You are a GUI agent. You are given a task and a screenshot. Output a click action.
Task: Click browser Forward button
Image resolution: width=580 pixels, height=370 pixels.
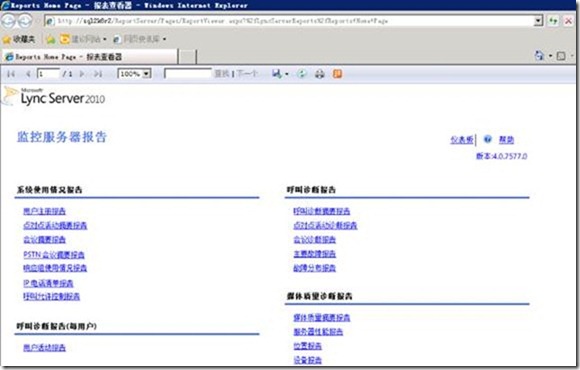25,21
